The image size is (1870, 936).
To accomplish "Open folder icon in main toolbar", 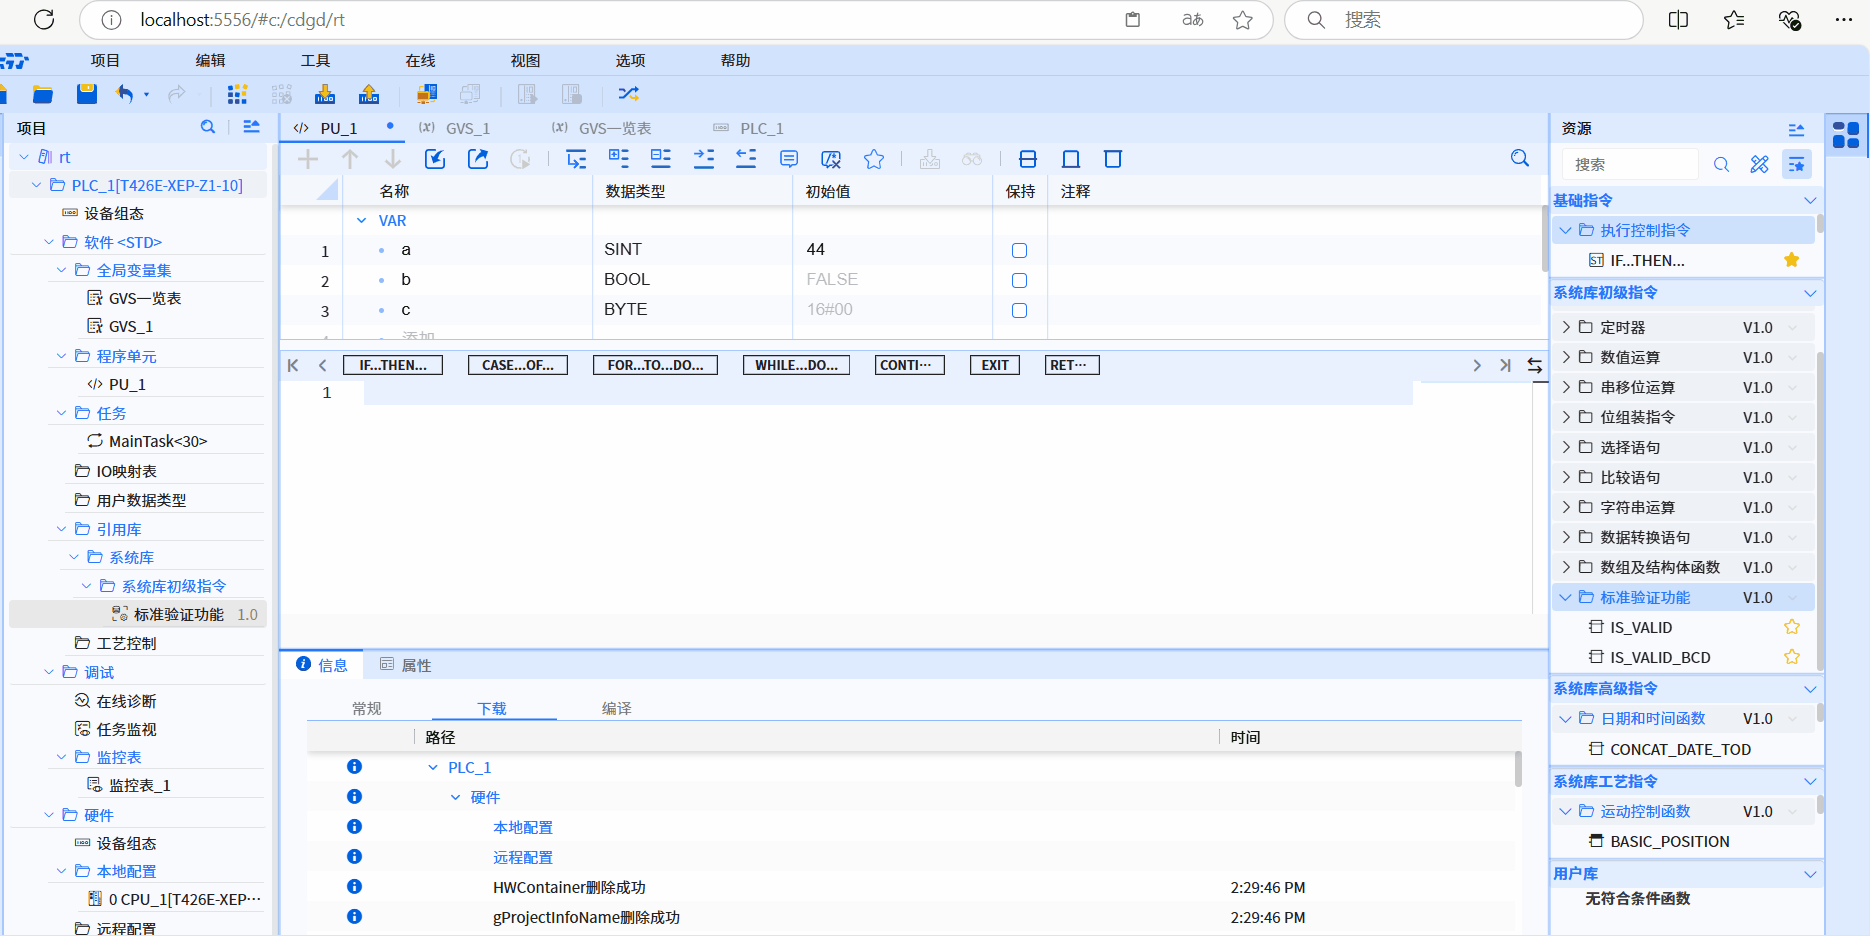I will [42, 93].
